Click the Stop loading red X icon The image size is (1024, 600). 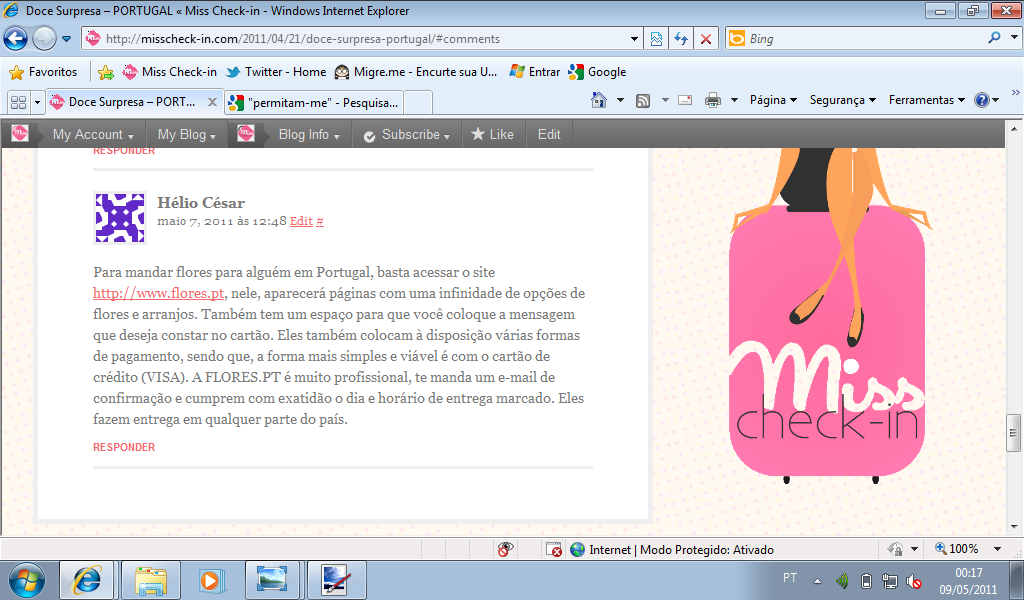click(x=706, y=39)
